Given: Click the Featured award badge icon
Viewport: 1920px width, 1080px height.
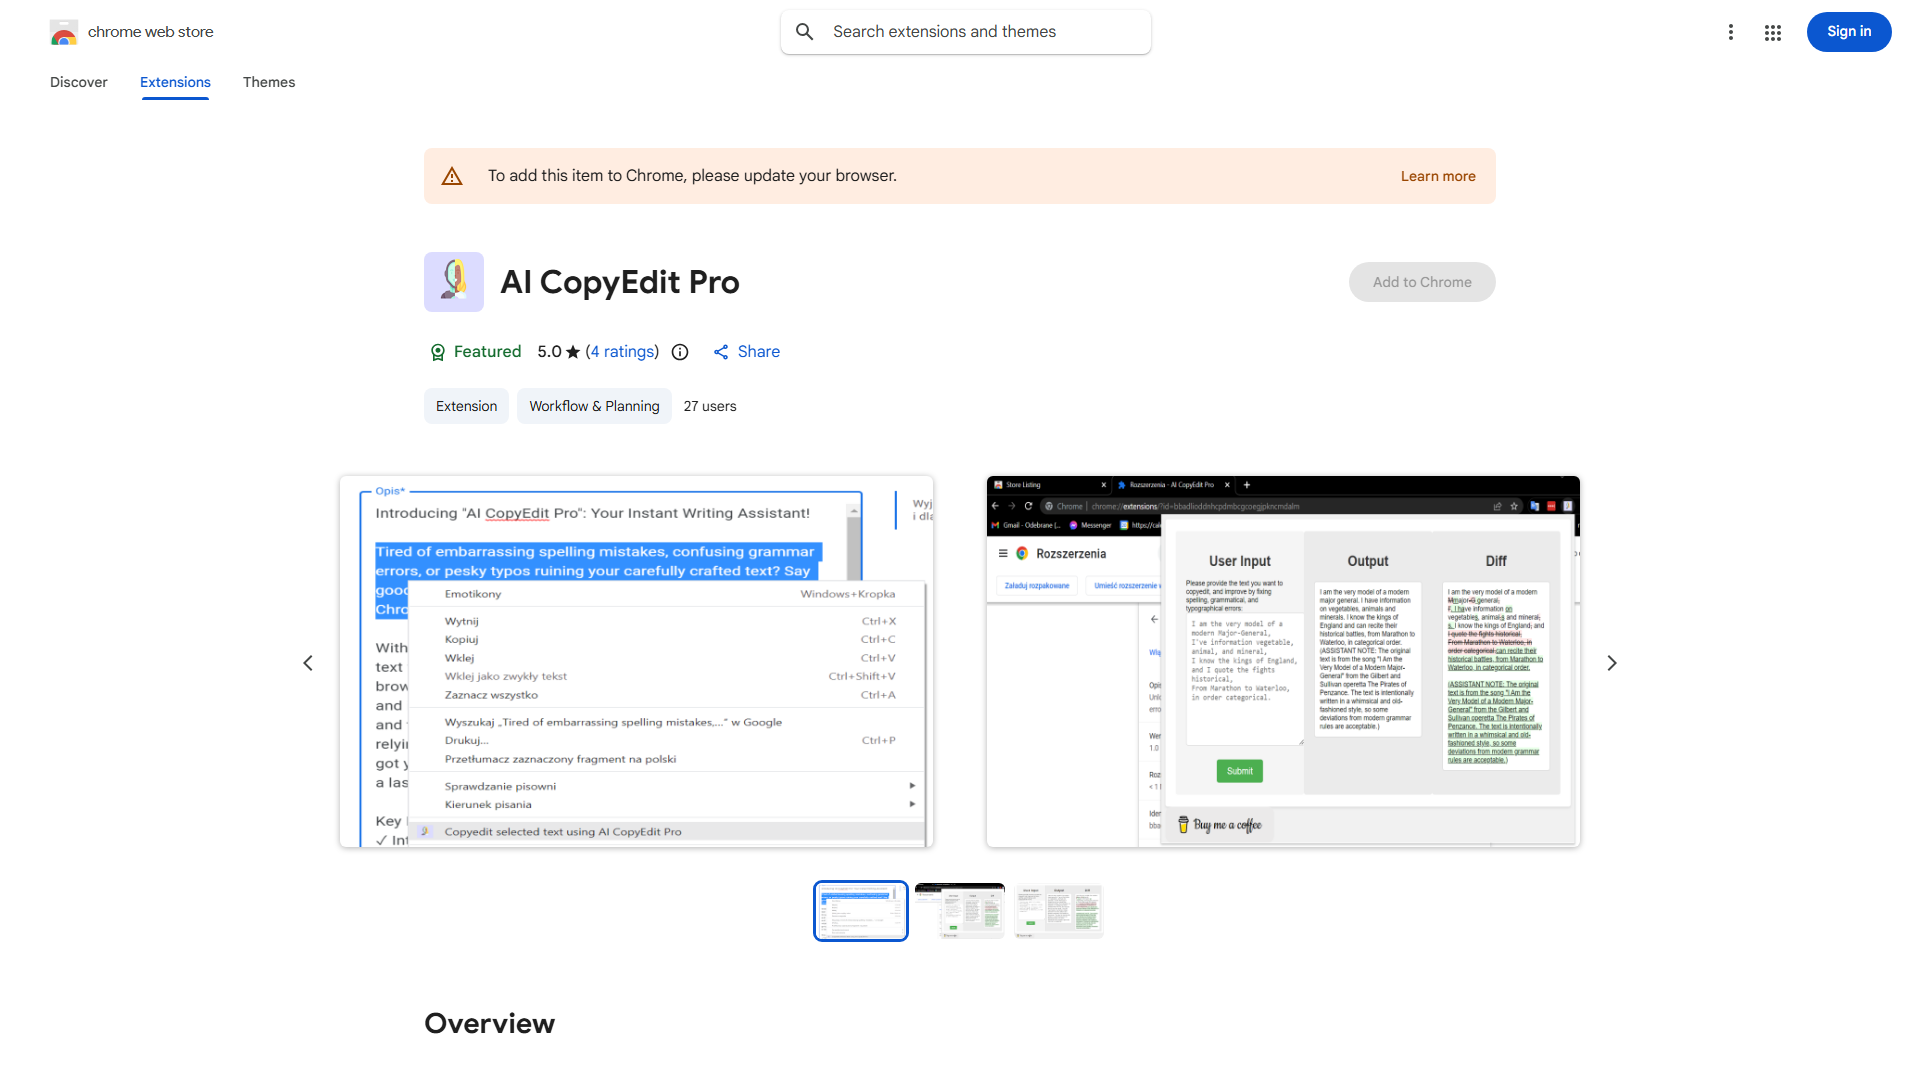Looking at the screenshot, I should [x=438, y=352].
